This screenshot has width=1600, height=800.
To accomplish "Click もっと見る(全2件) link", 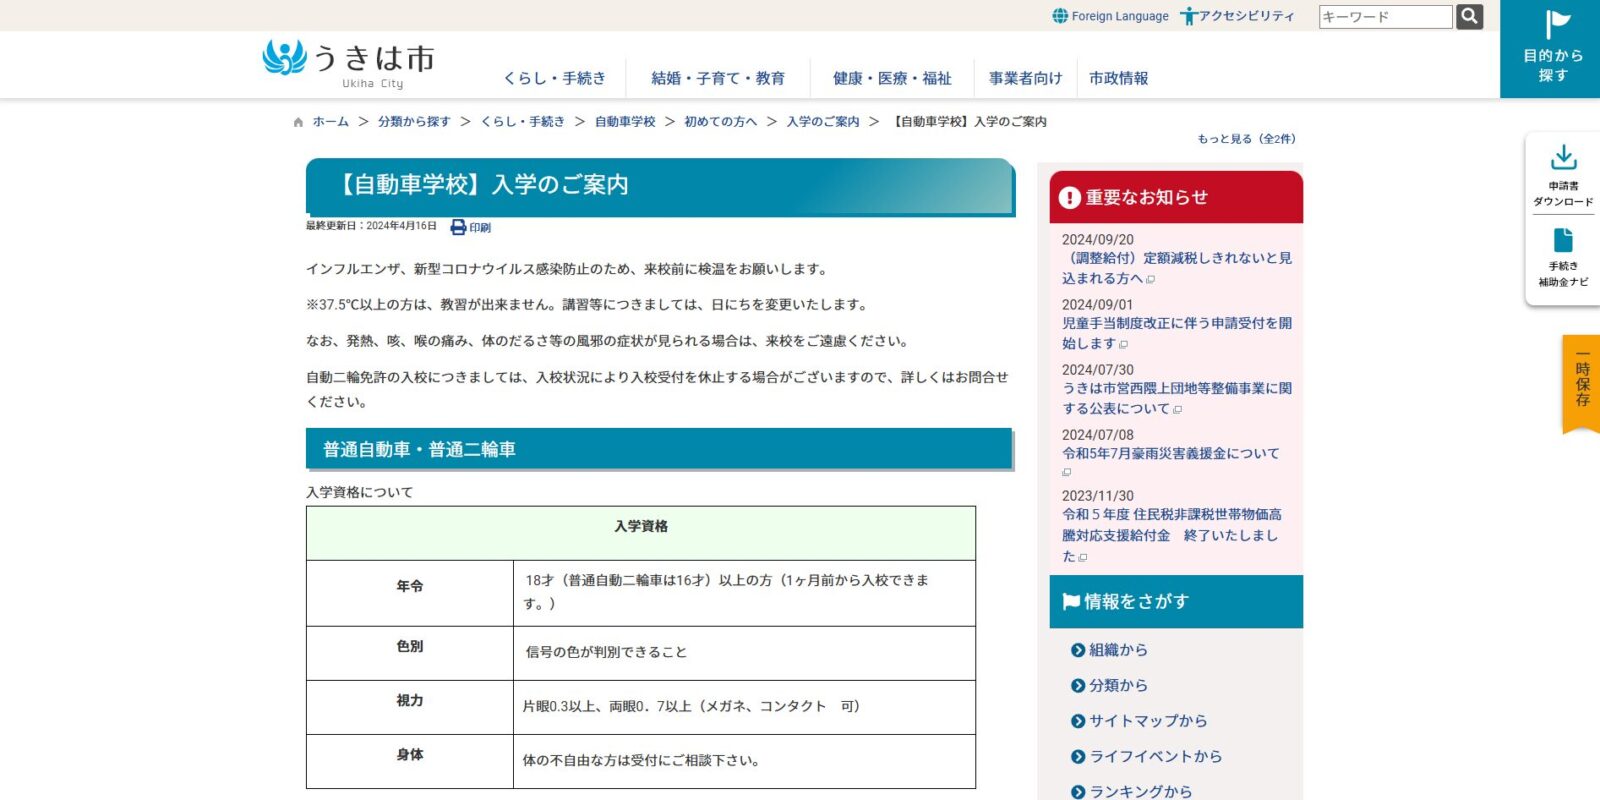I will click(1246, 139).
